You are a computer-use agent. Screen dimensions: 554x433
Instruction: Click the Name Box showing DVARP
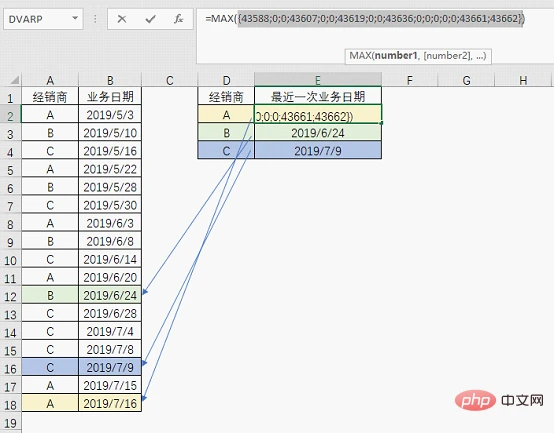pyautogui.click(x=43, y=19)
